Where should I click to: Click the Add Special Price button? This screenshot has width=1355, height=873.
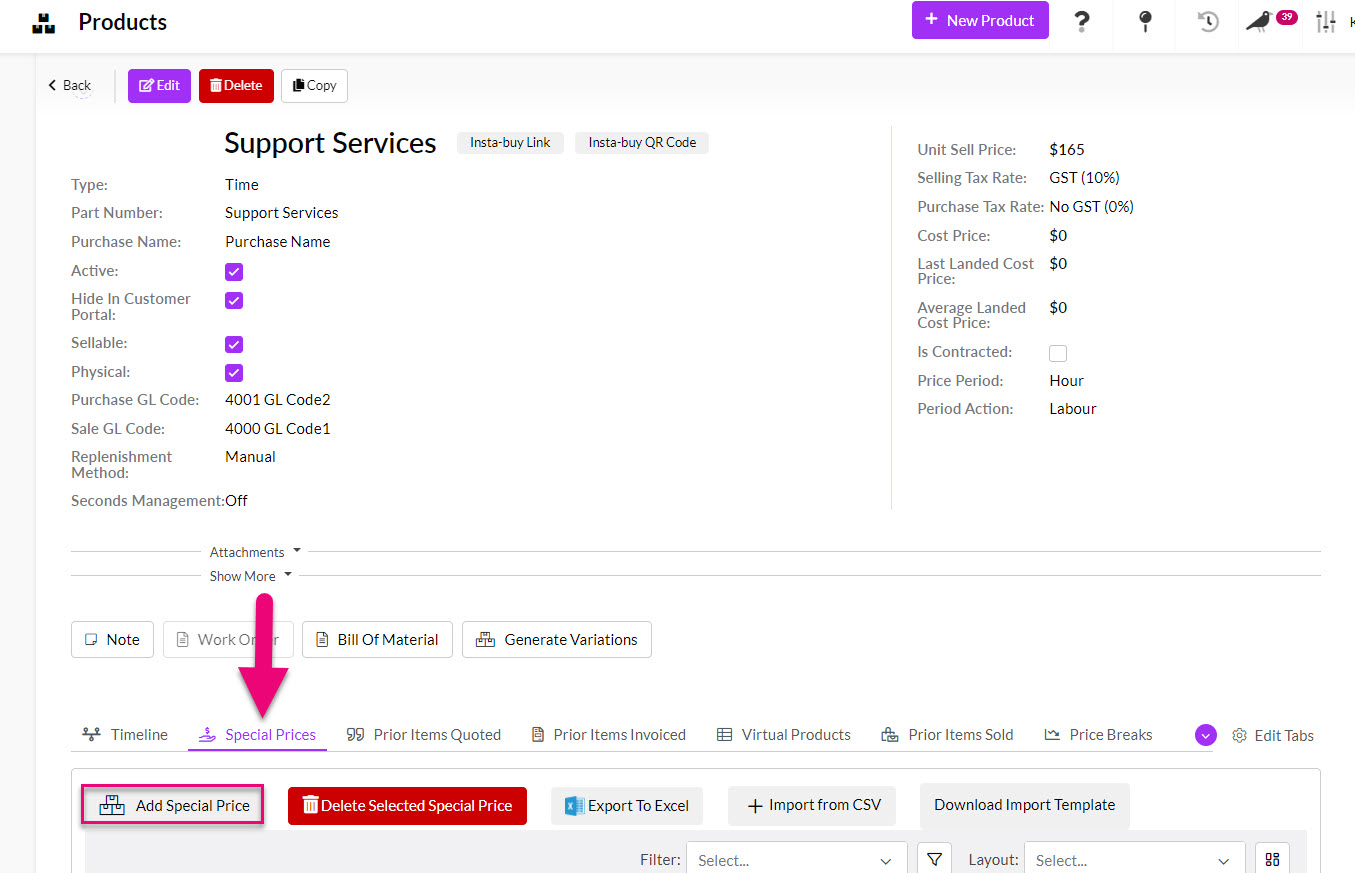pos(173,805)
